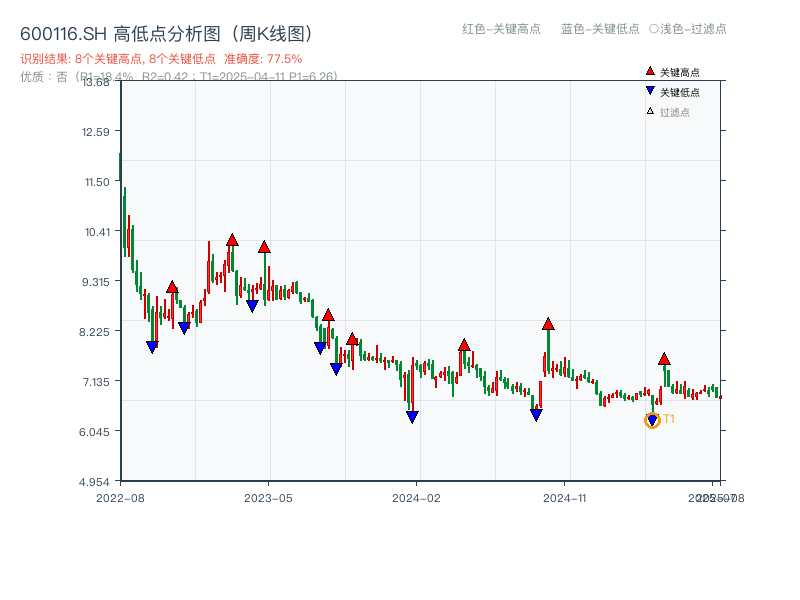
Task: Click the 13.68 y-axis label
Action: click(x=95, y=84)
